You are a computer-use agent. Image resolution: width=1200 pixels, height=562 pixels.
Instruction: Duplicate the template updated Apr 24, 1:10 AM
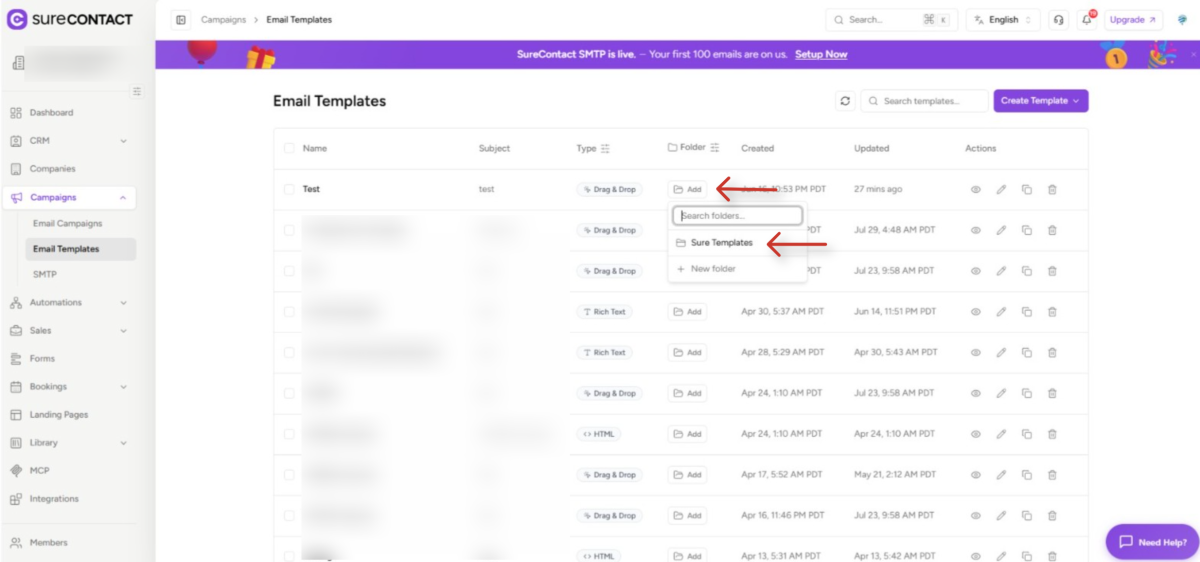(x=1026, y=434)
